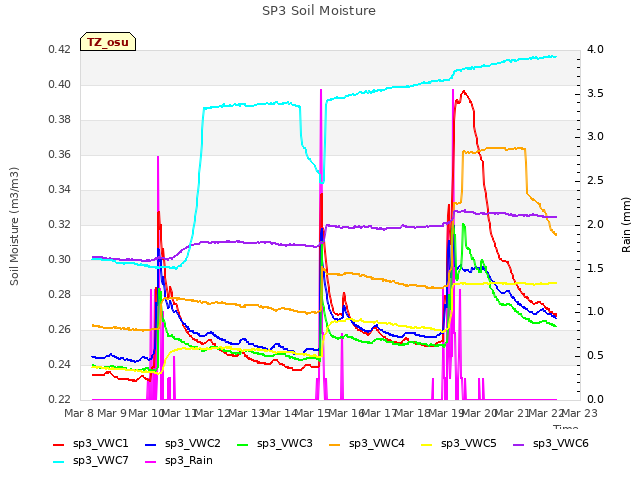Viewport: 640px width, 480px height.
Task: Click the sp3_VWC6 legend entry
Action: (x=551, y=444)
